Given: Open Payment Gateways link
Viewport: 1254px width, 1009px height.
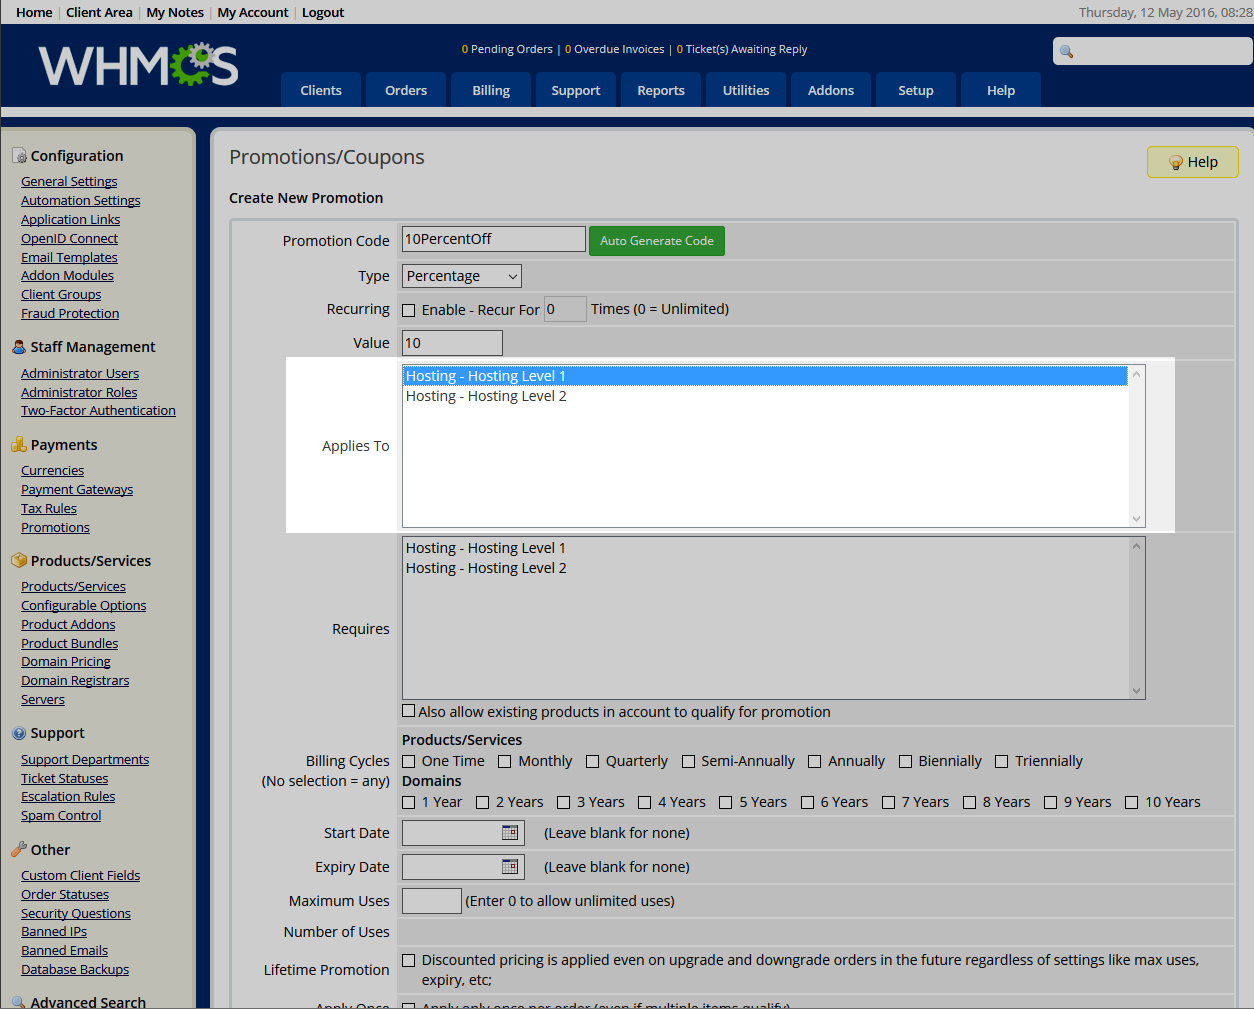Looking at the screenshot, I should pyautogui.click(x=77, y=490).
